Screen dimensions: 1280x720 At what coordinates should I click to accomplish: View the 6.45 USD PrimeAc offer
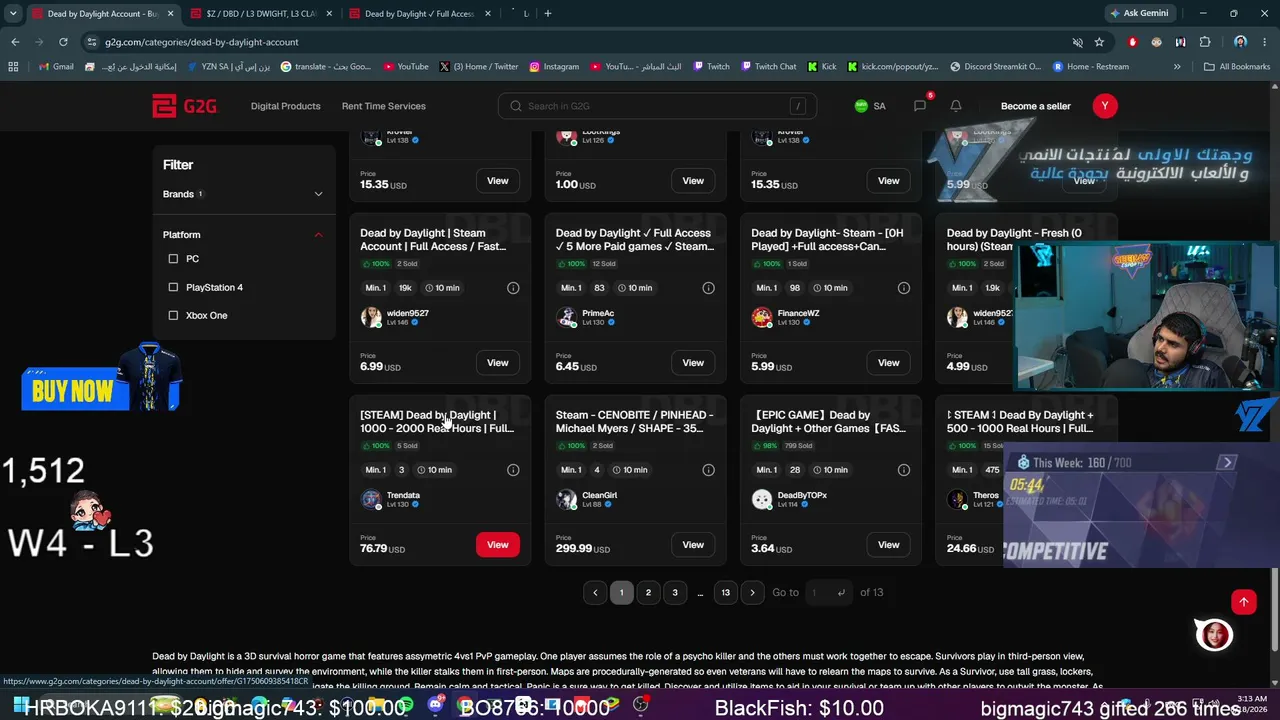pyautogui.click(x=693, y=363)
